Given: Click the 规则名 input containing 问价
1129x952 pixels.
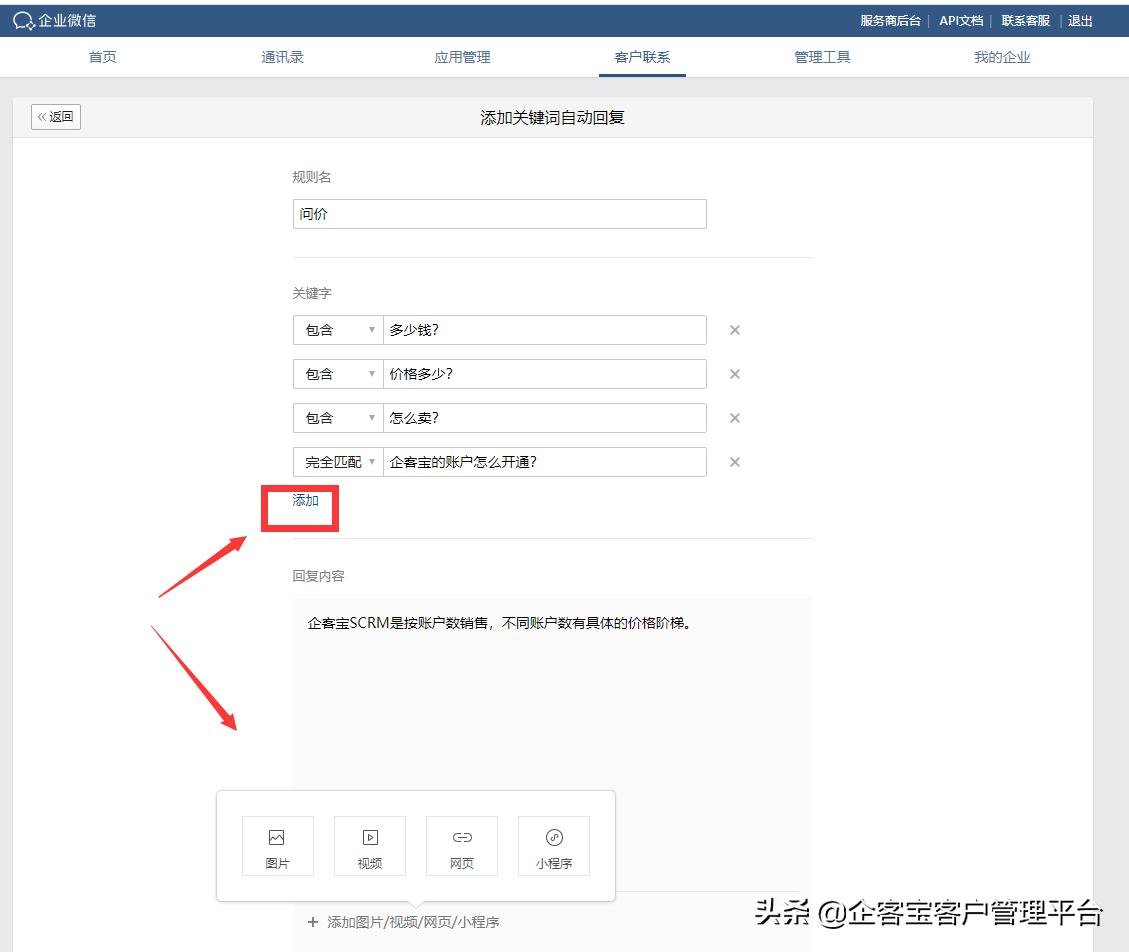Looking at the screenshot, I should point(499,213).
